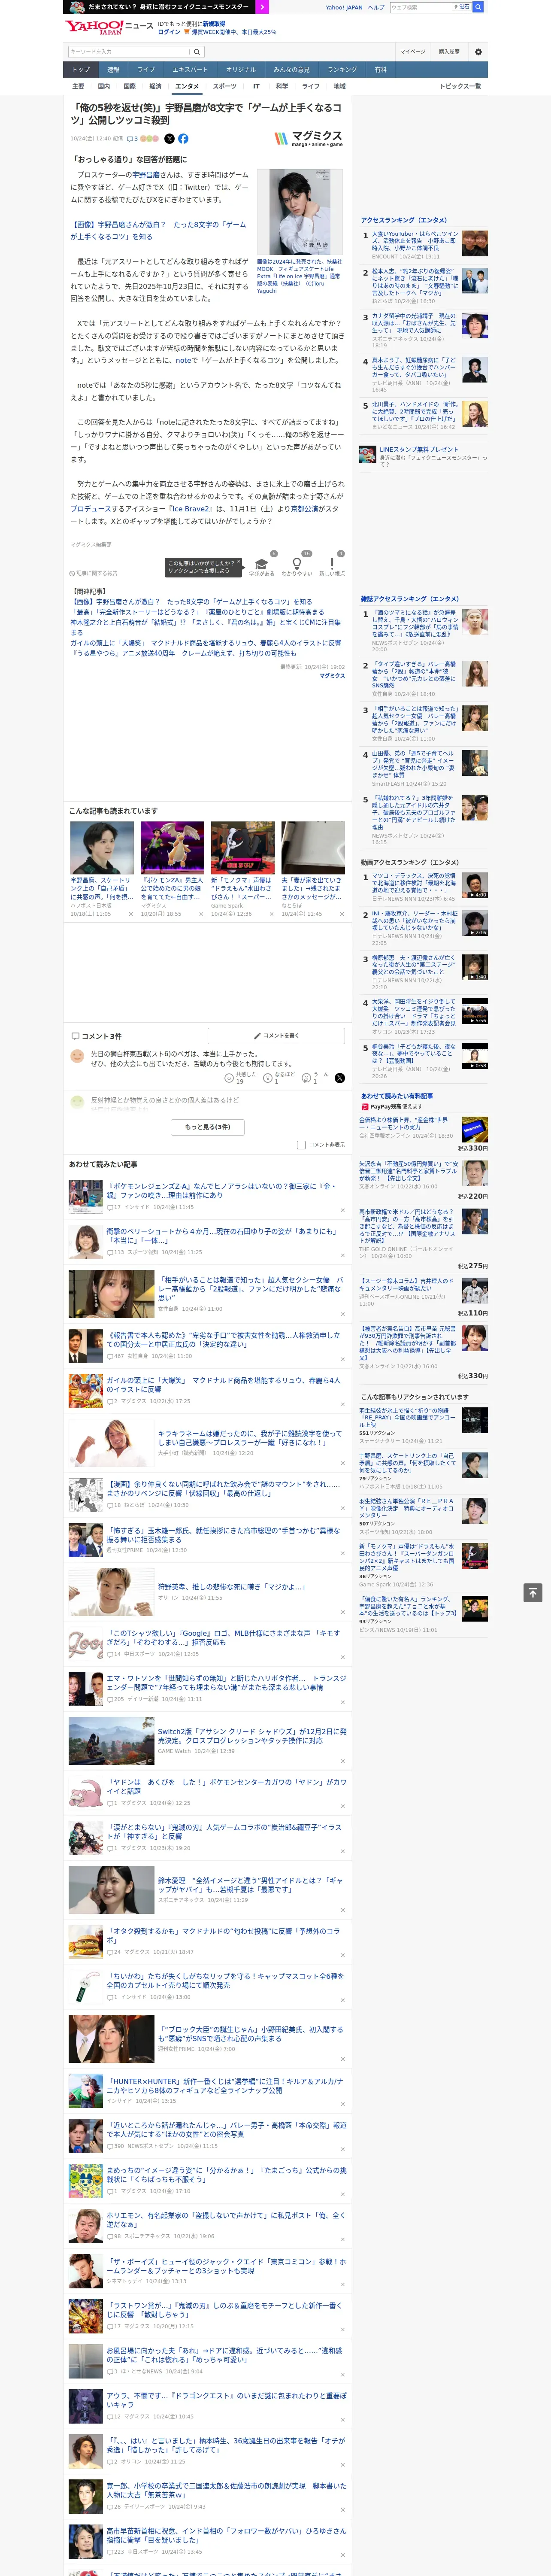Click コメントを書く button
This screenshot has width=551, height=2576.
pos(276,1035)
